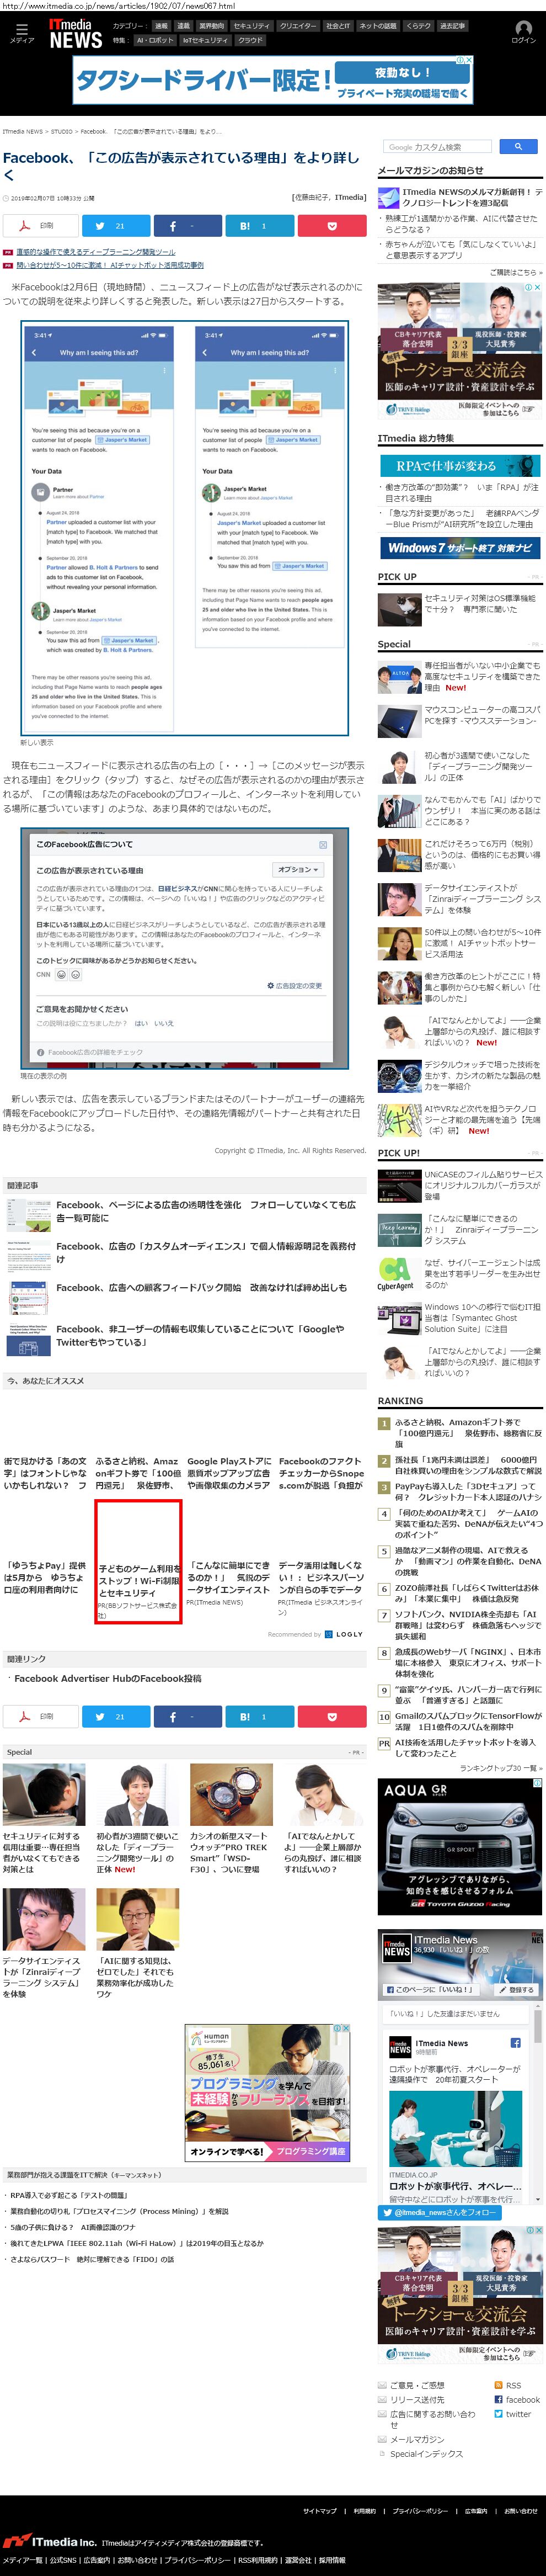Screen dimensions: 546x2576
Task: Focus the Google カスタム検索 input field
Action: coord(438,146)
